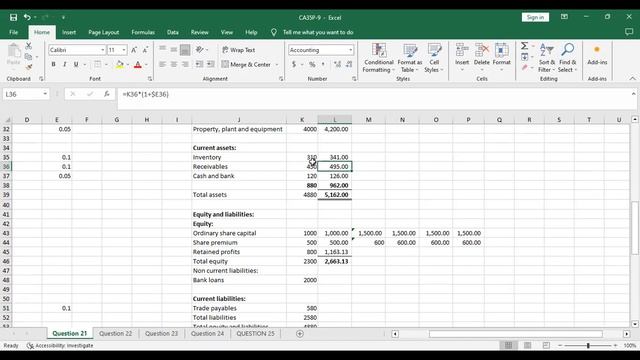The image size is (640, 360).
Task: Click the Save icon in title bar
Action: click(x=13, y=17)
